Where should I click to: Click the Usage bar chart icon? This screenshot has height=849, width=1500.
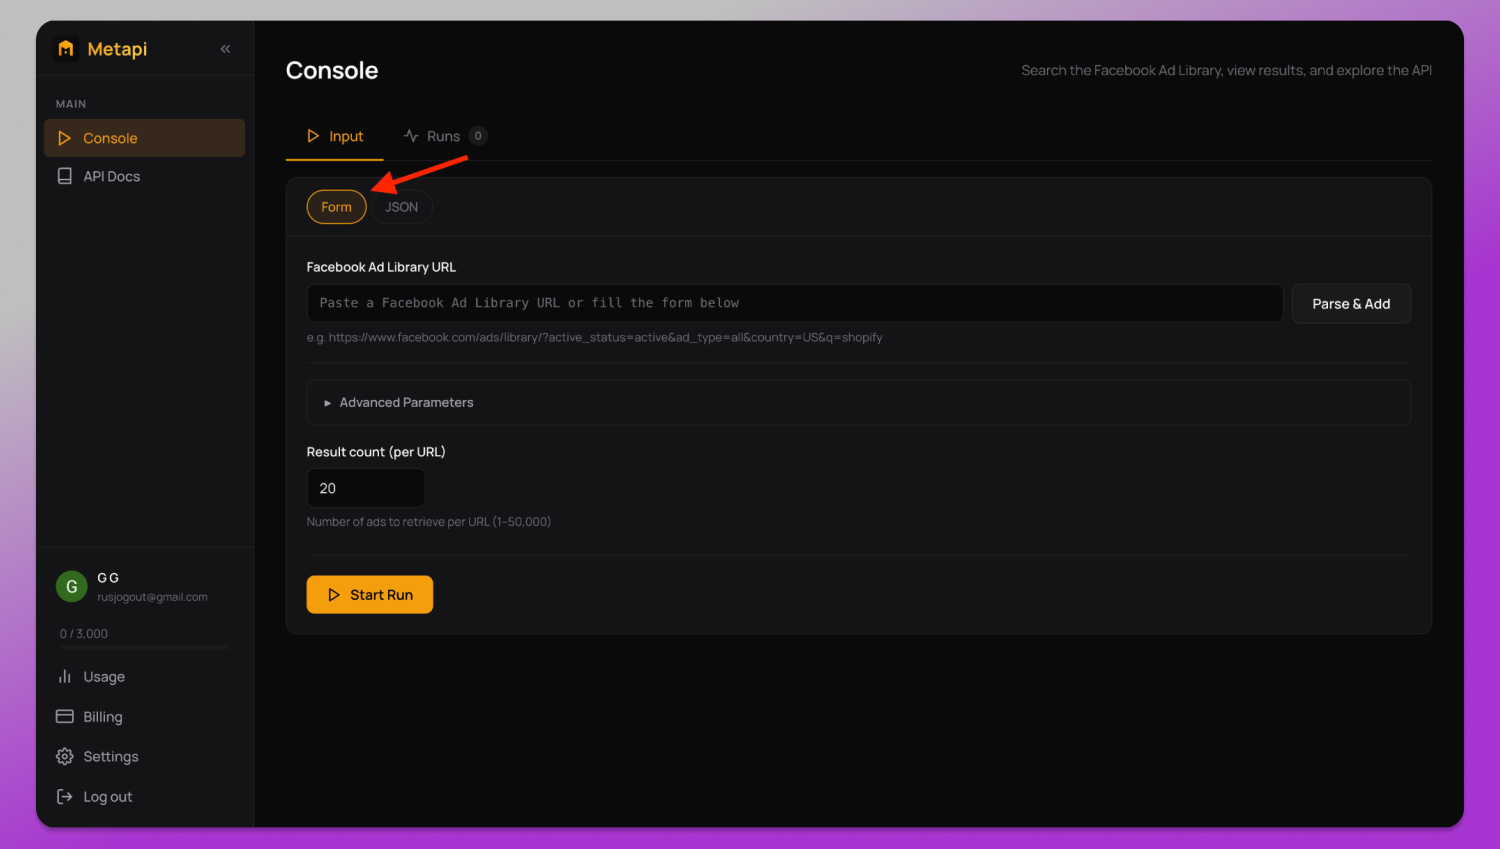[x=65, y=676]
